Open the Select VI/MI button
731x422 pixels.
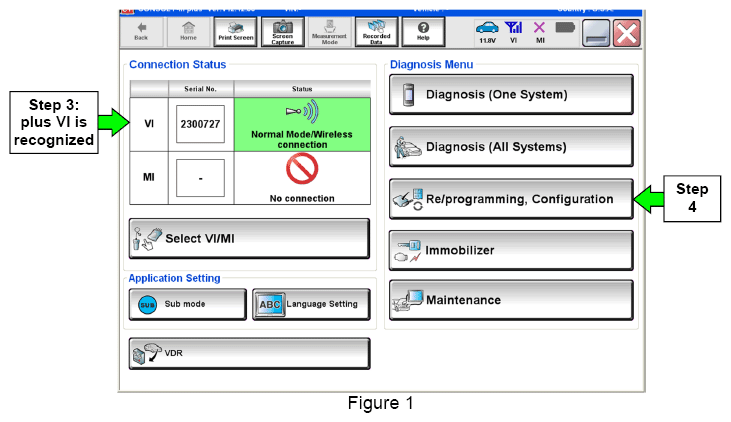[249, 238]
